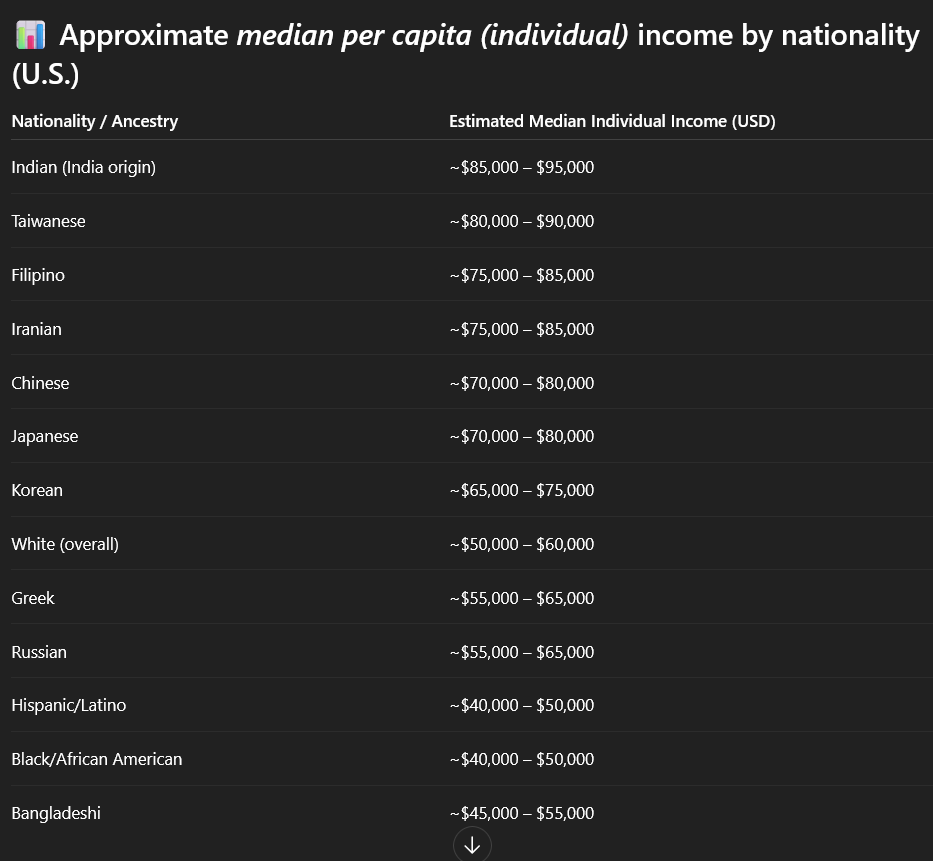Select the White (overall) row label
This screenshot has width=933, height=861.
(65, 544)
